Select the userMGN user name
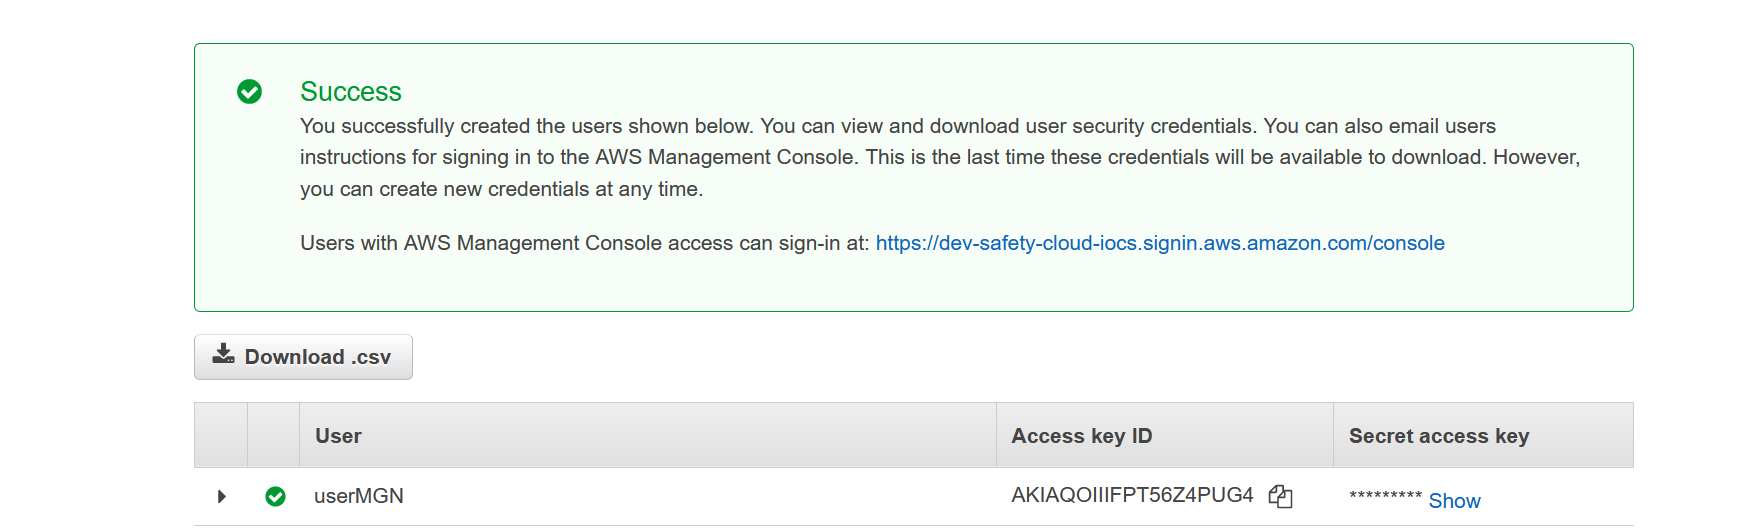Image resolution: width=1756 pixels, height=532 pixels. [x=359, y=496]
